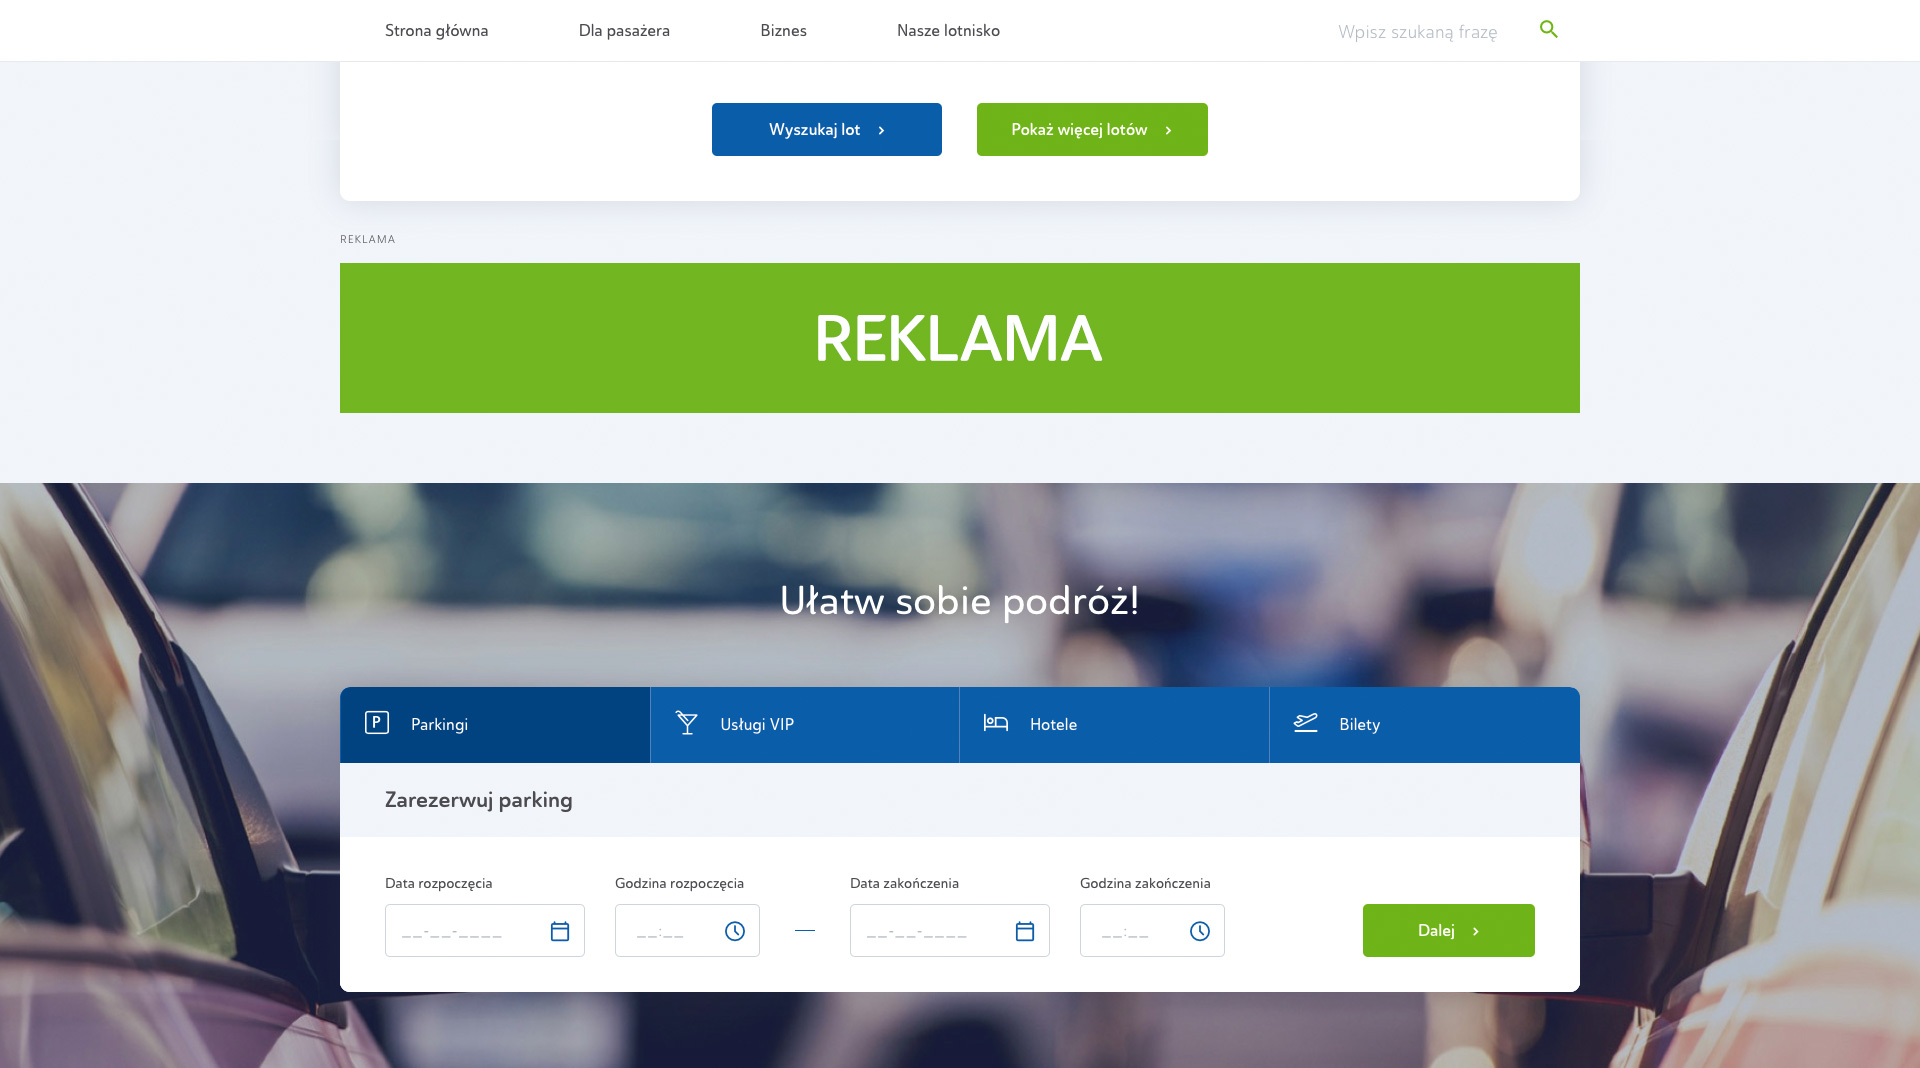Open the Biznes menu item
1920x1068 pixels.
coord(783,30)
